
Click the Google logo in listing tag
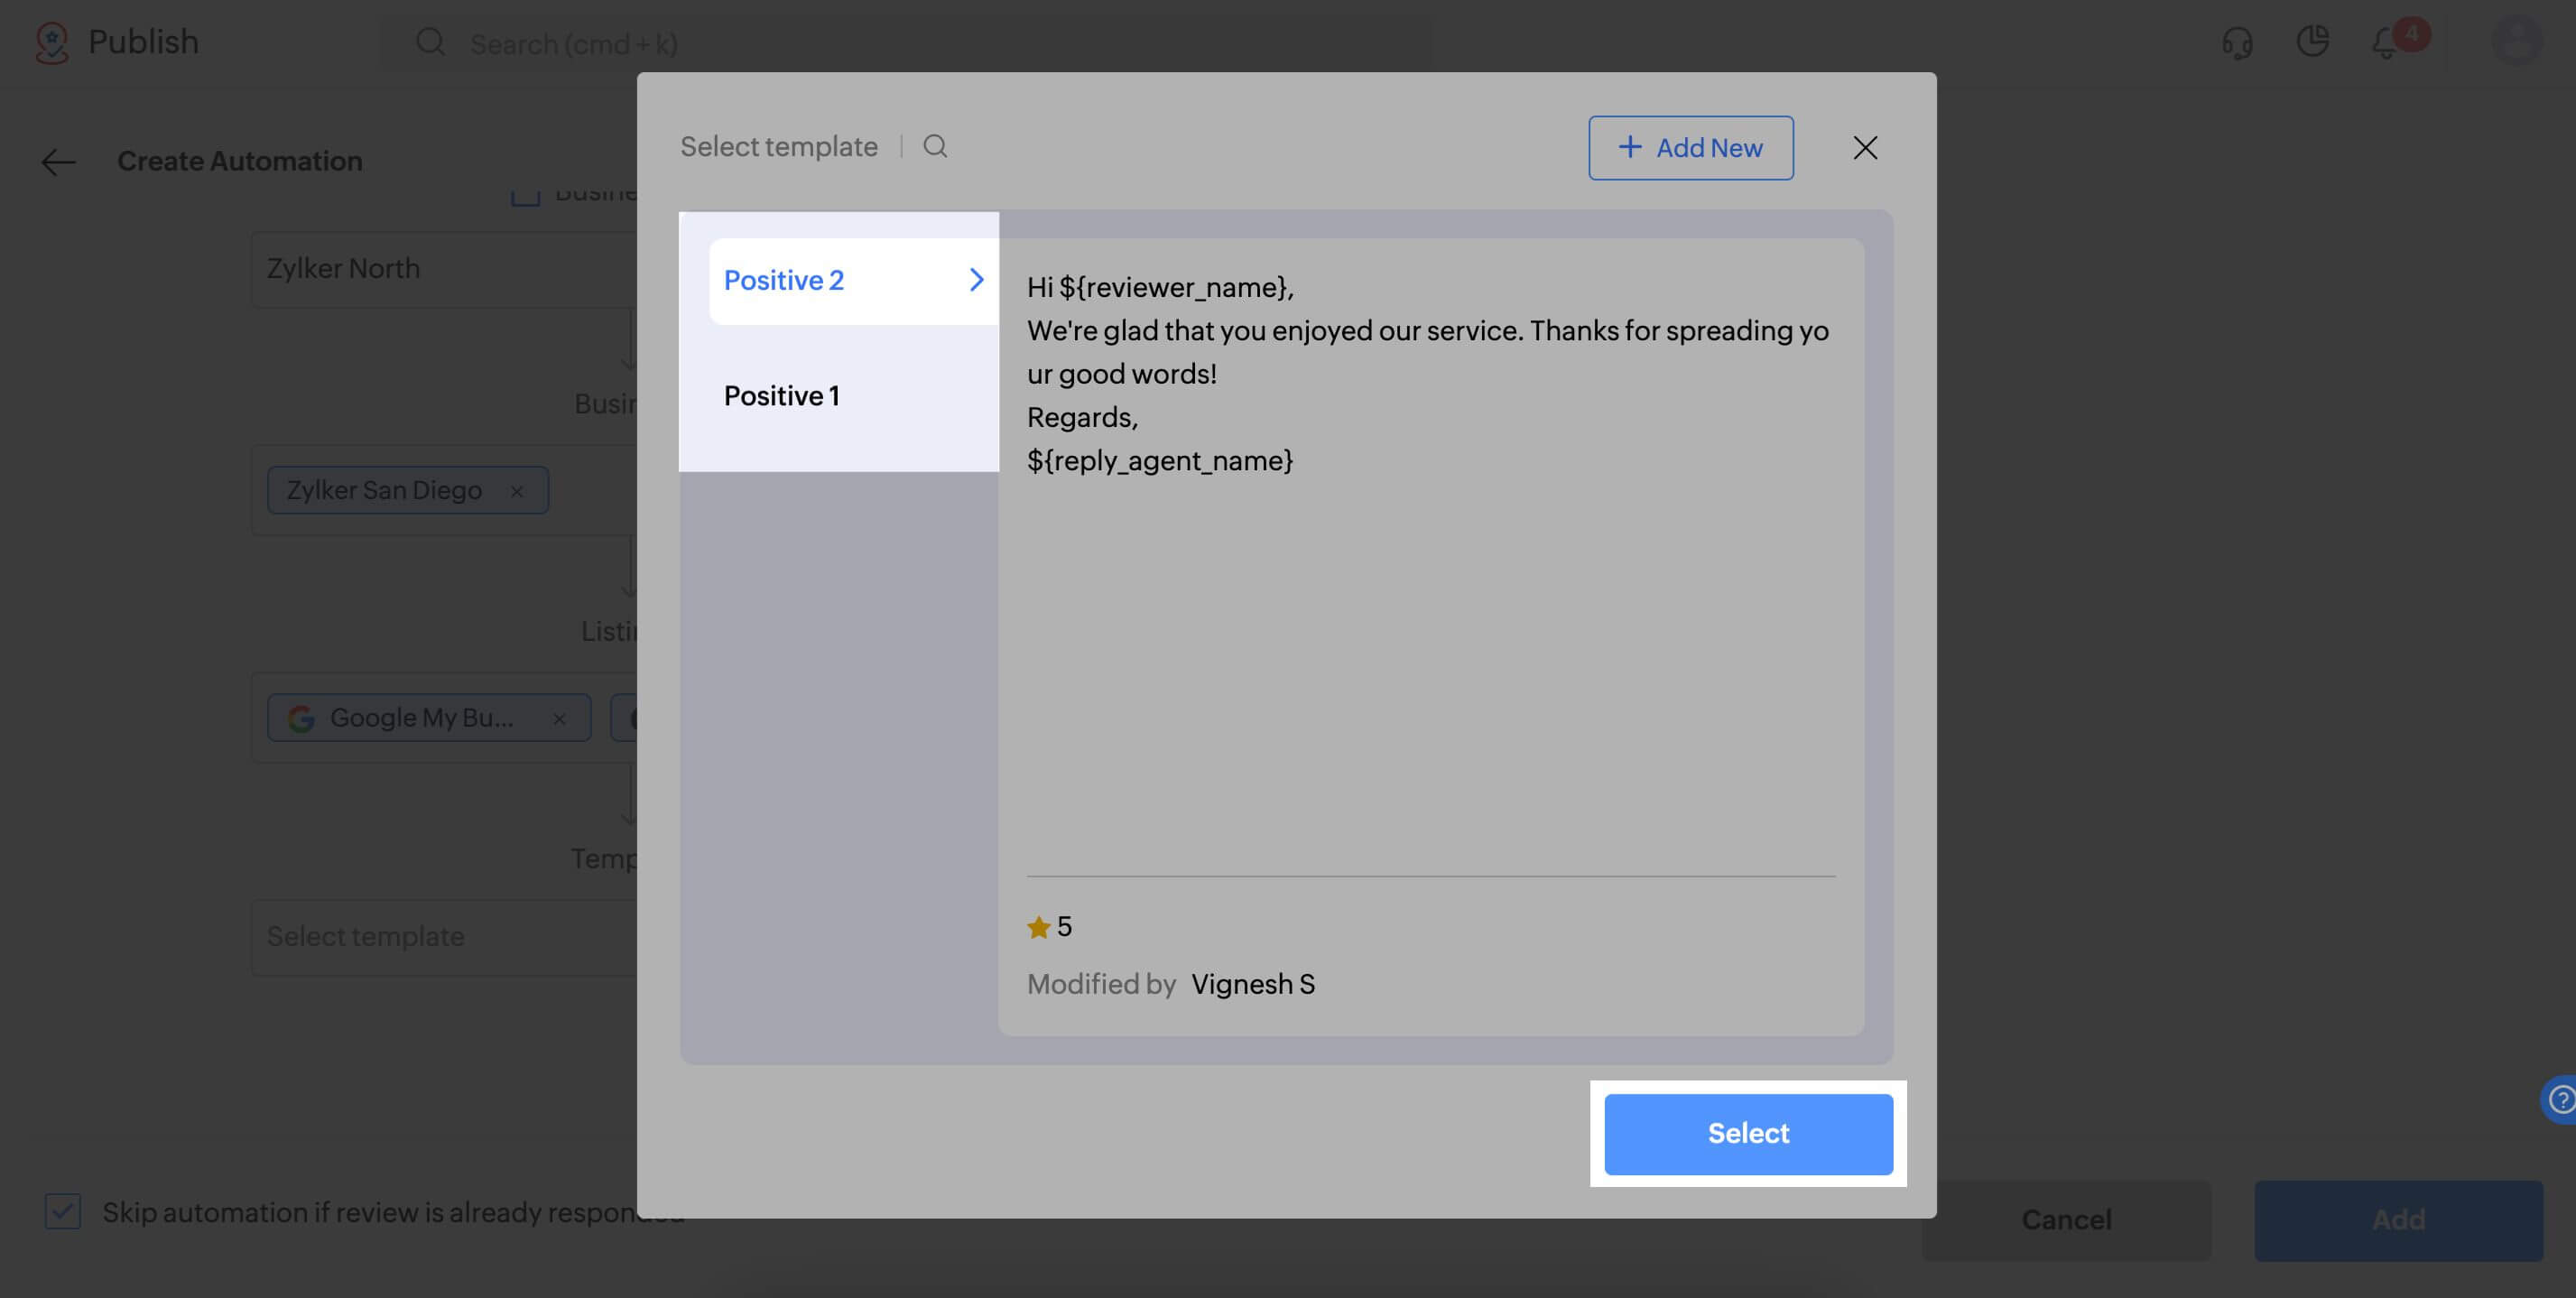301,718
